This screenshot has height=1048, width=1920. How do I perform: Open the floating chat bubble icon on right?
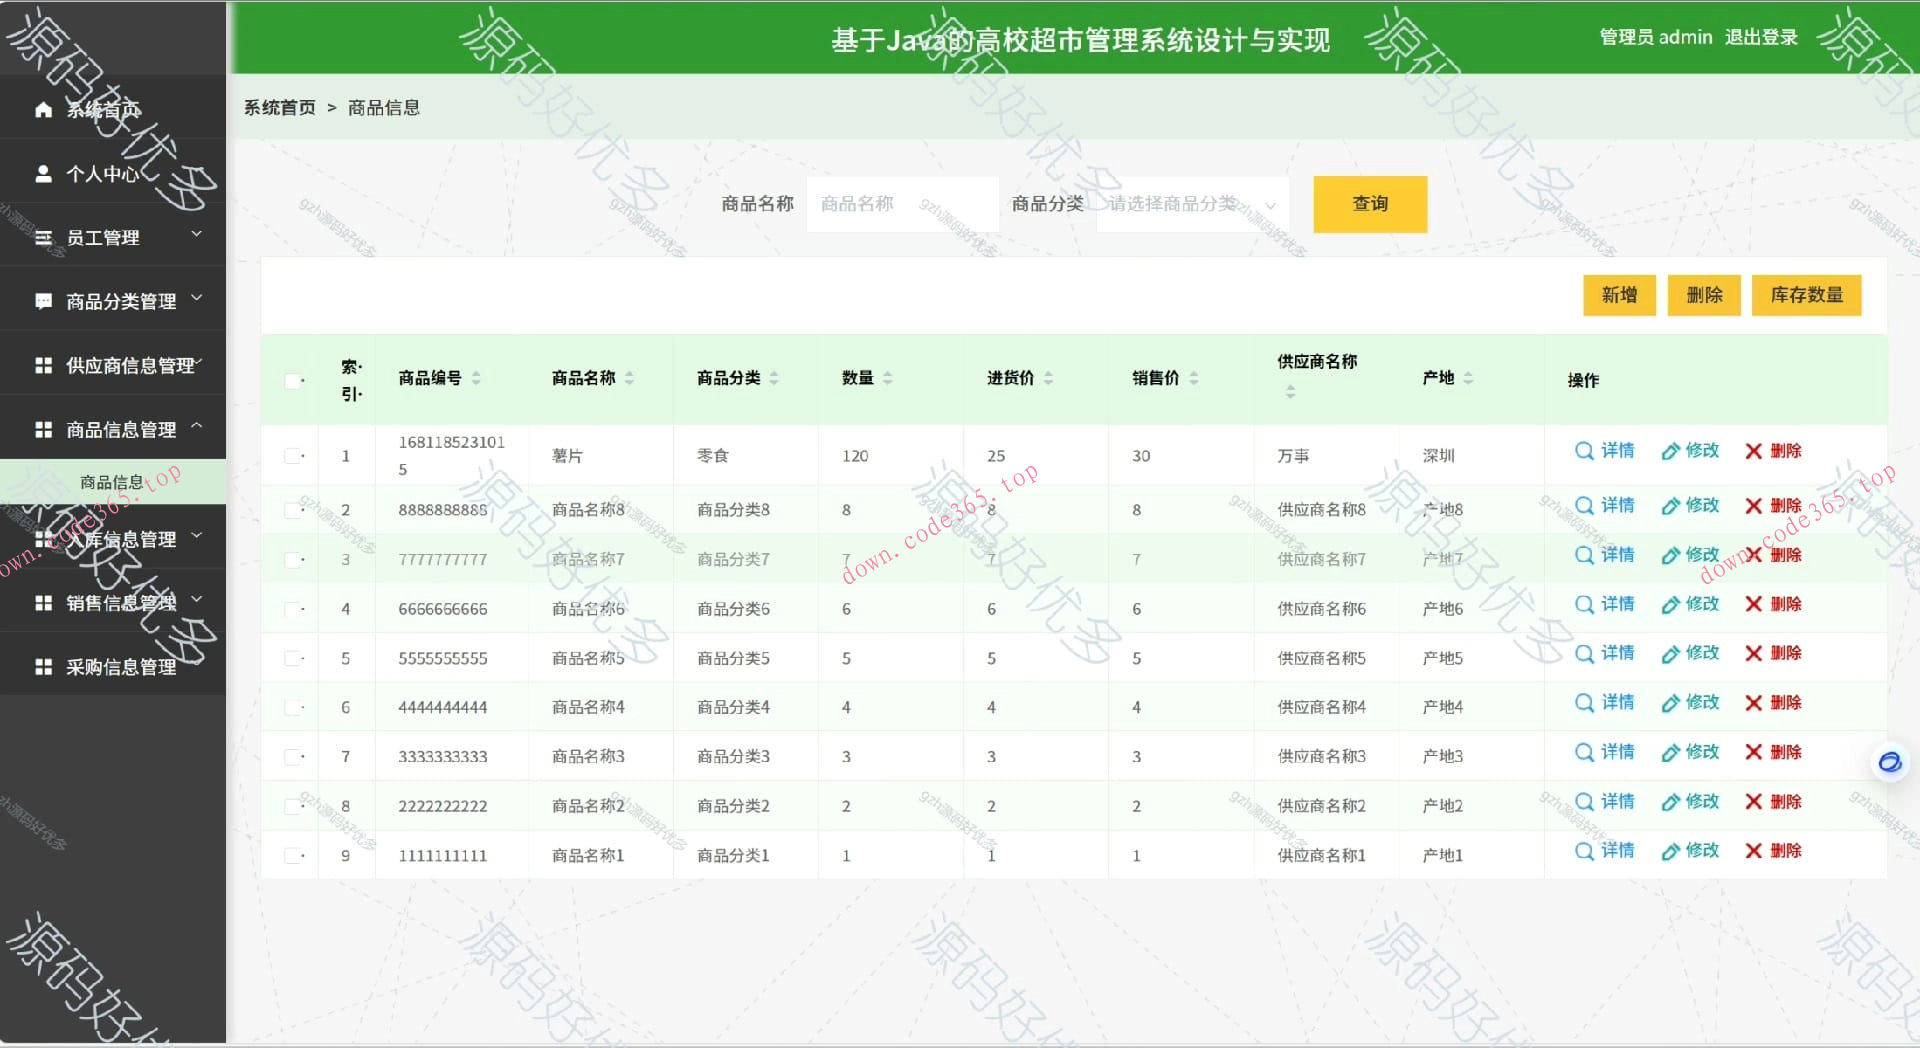(1889, 763)
